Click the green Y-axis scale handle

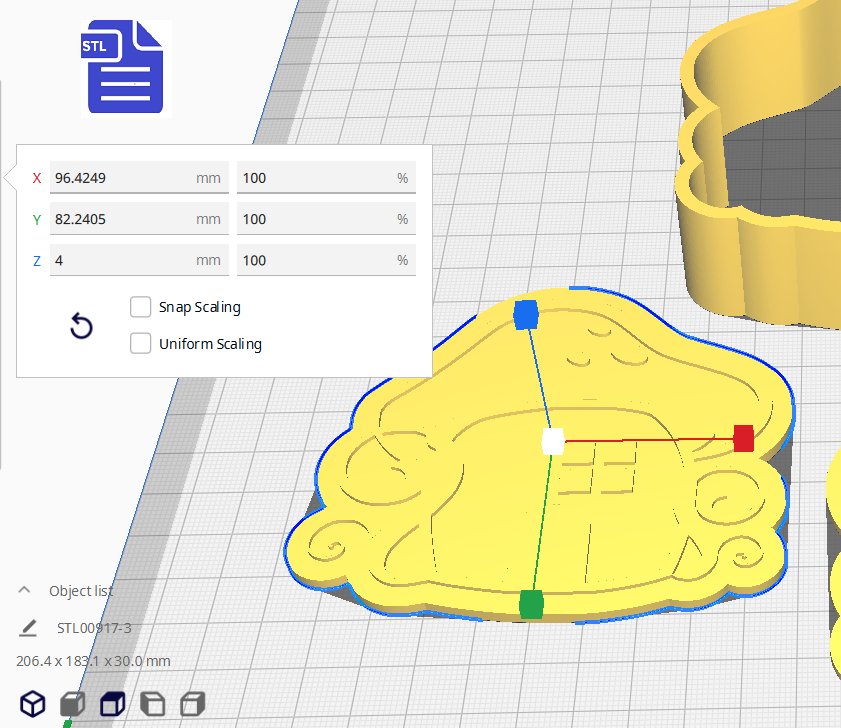531,604
